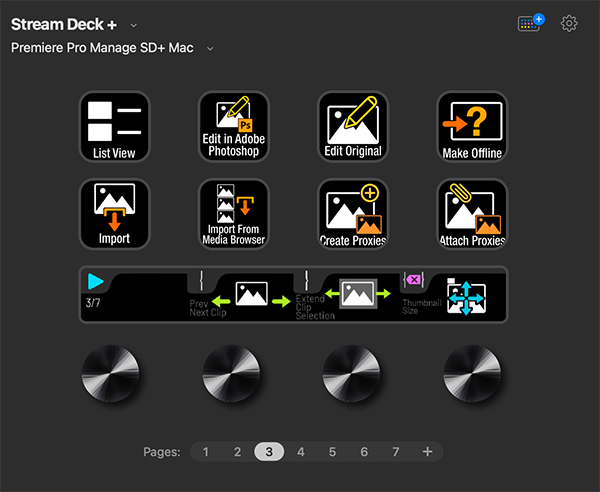
Task: Click Import From Media Browser key
Action: coord(233,214)
